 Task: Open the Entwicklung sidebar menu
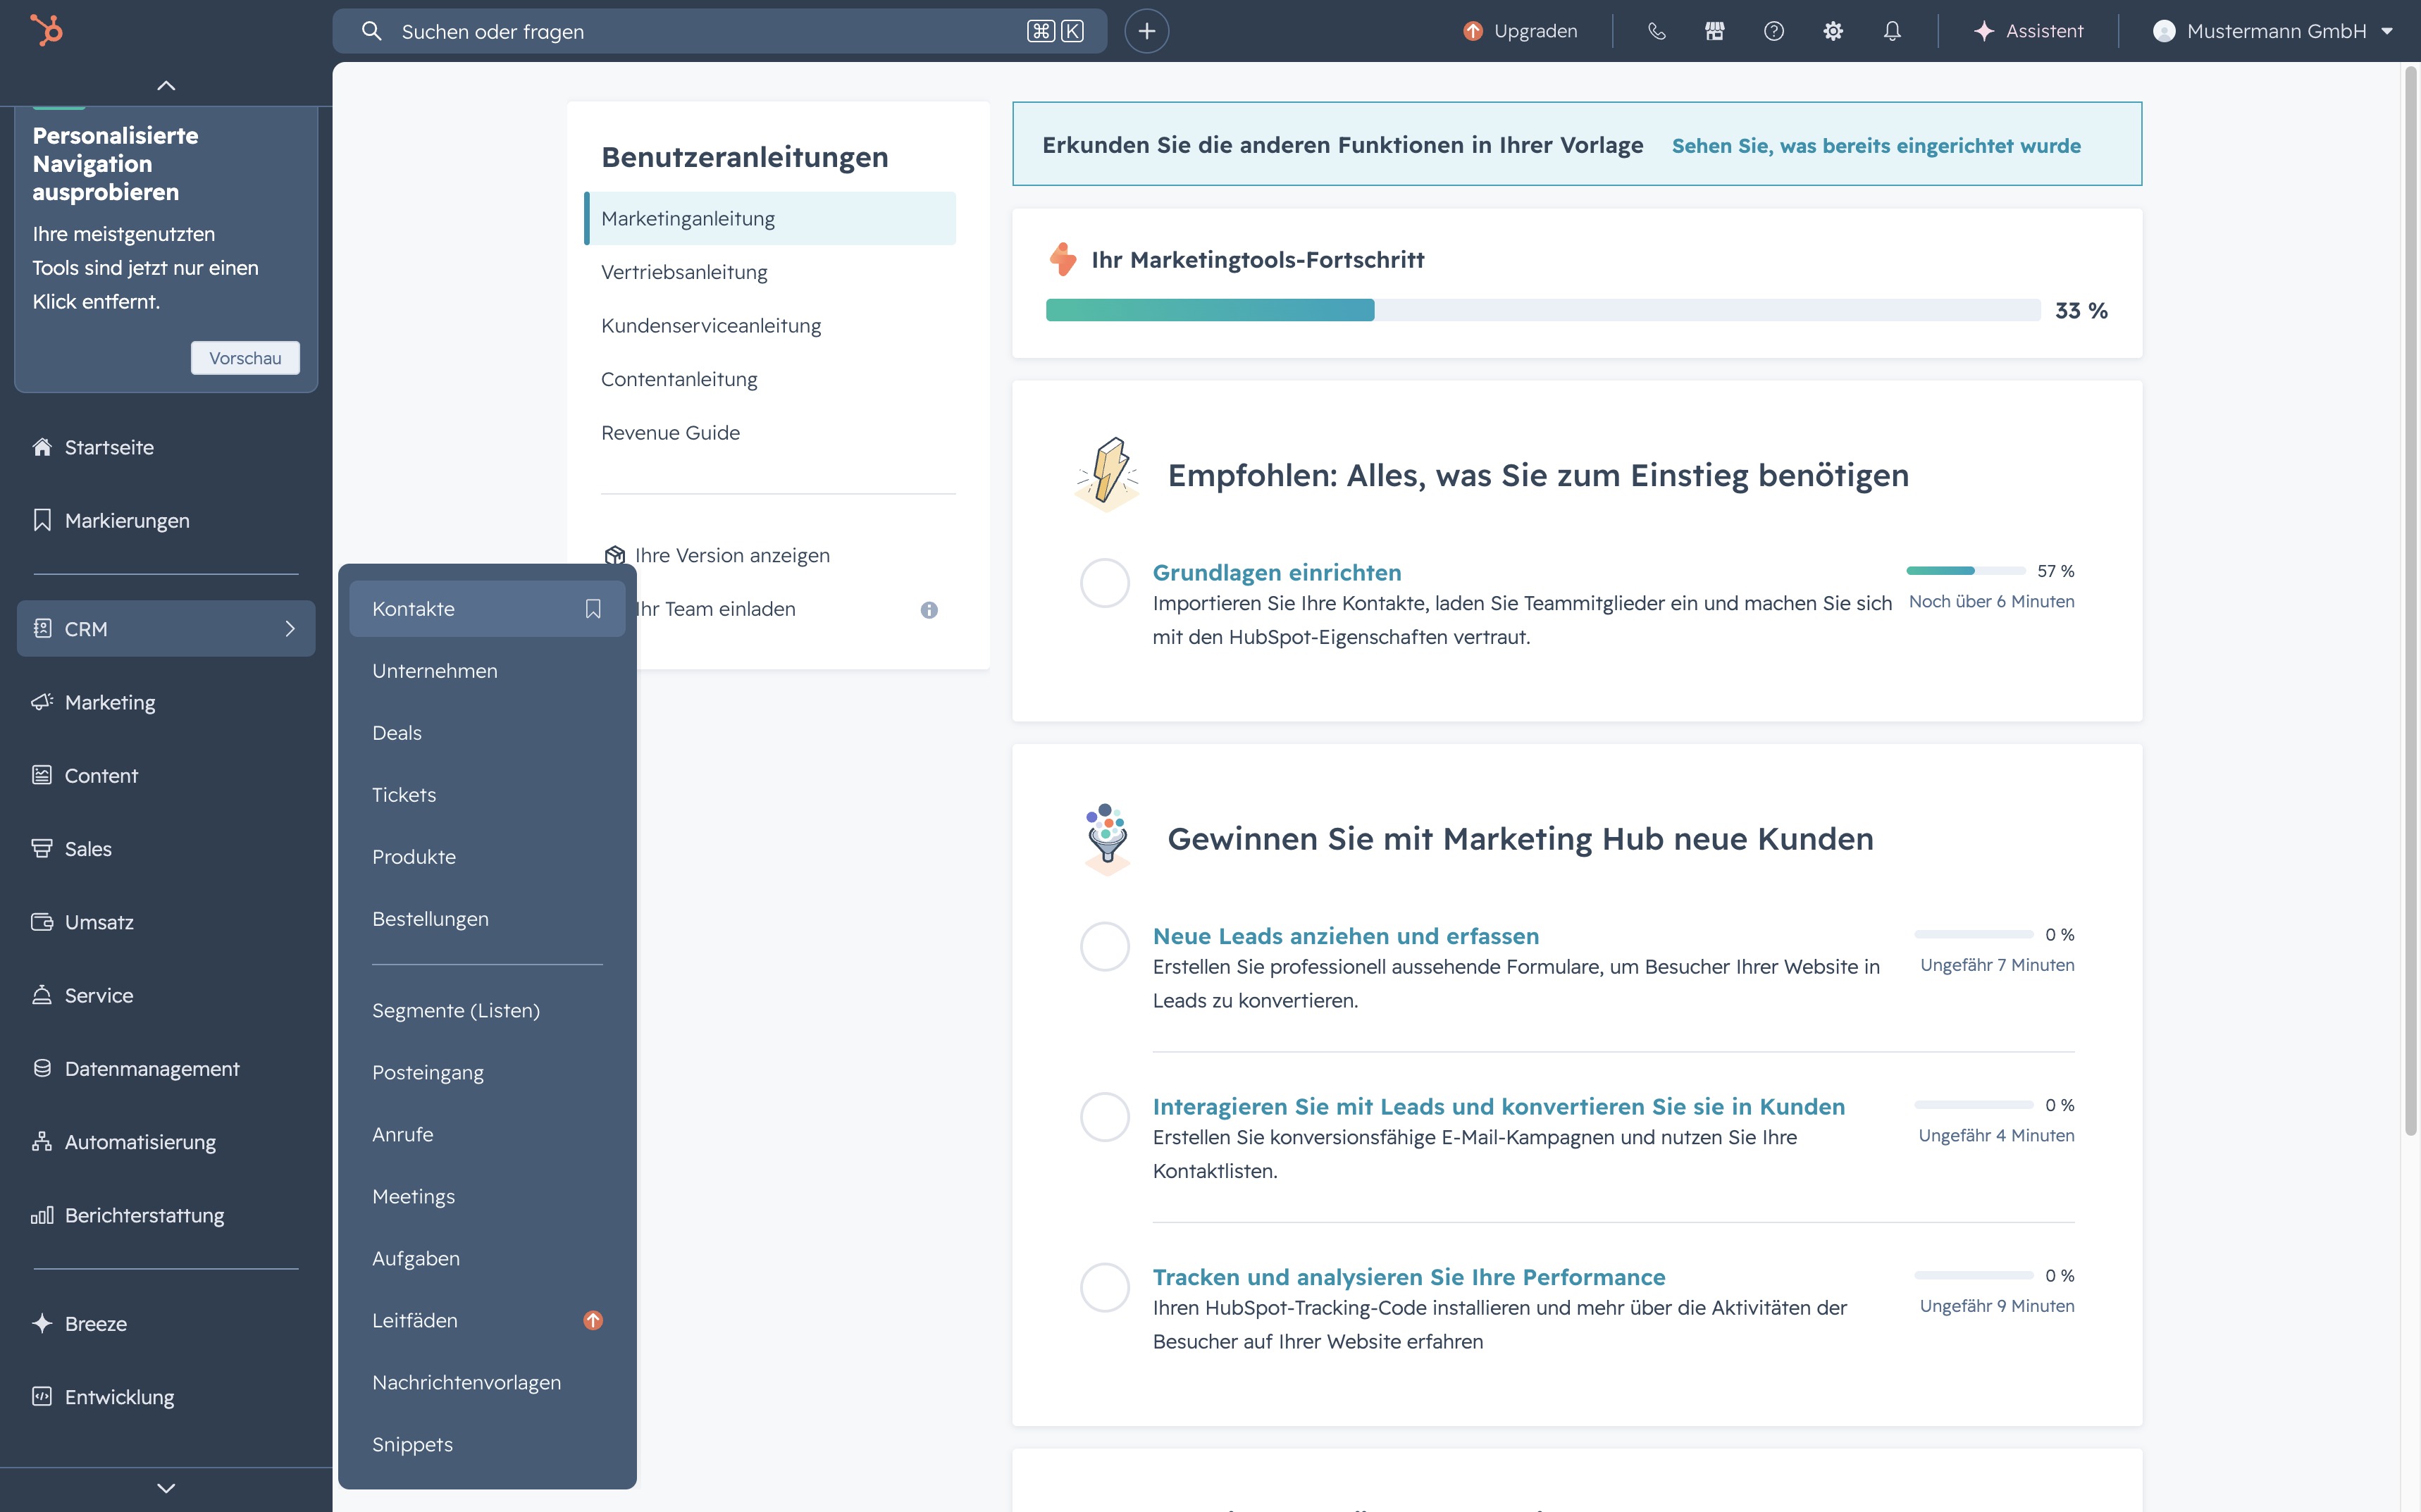coord(166,1397)
